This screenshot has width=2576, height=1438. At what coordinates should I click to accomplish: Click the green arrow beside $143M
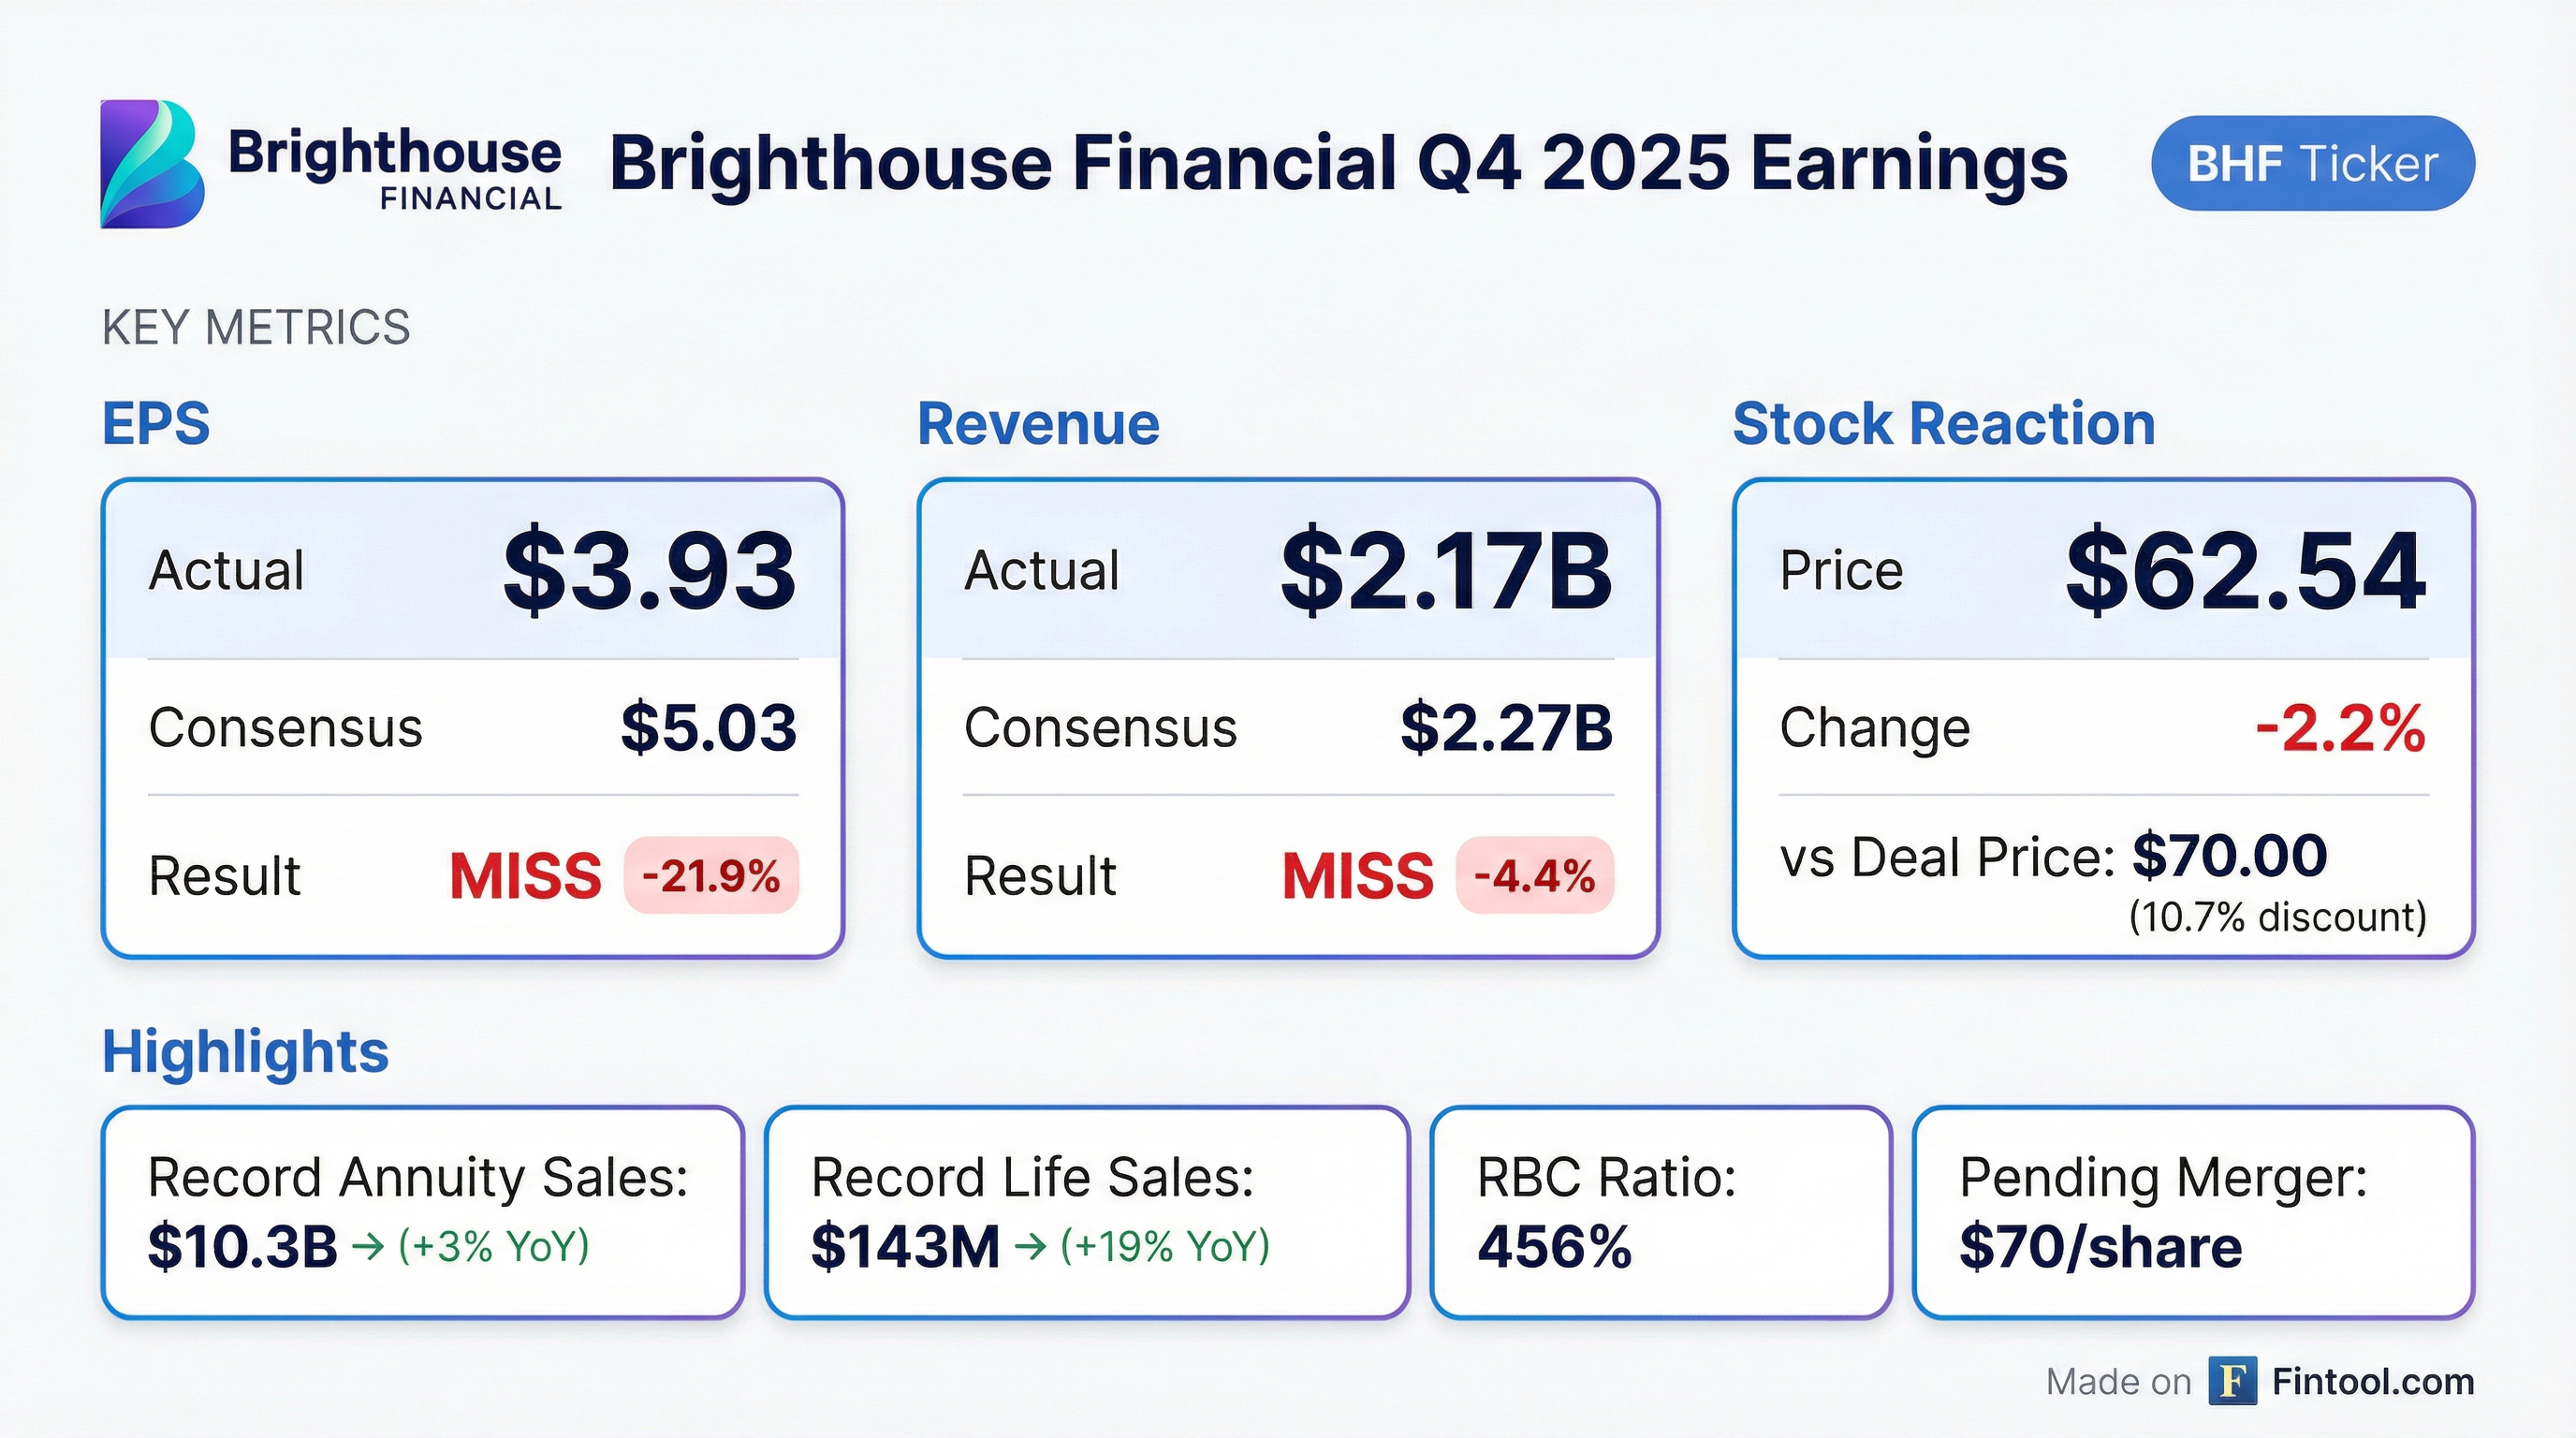1030,1247
